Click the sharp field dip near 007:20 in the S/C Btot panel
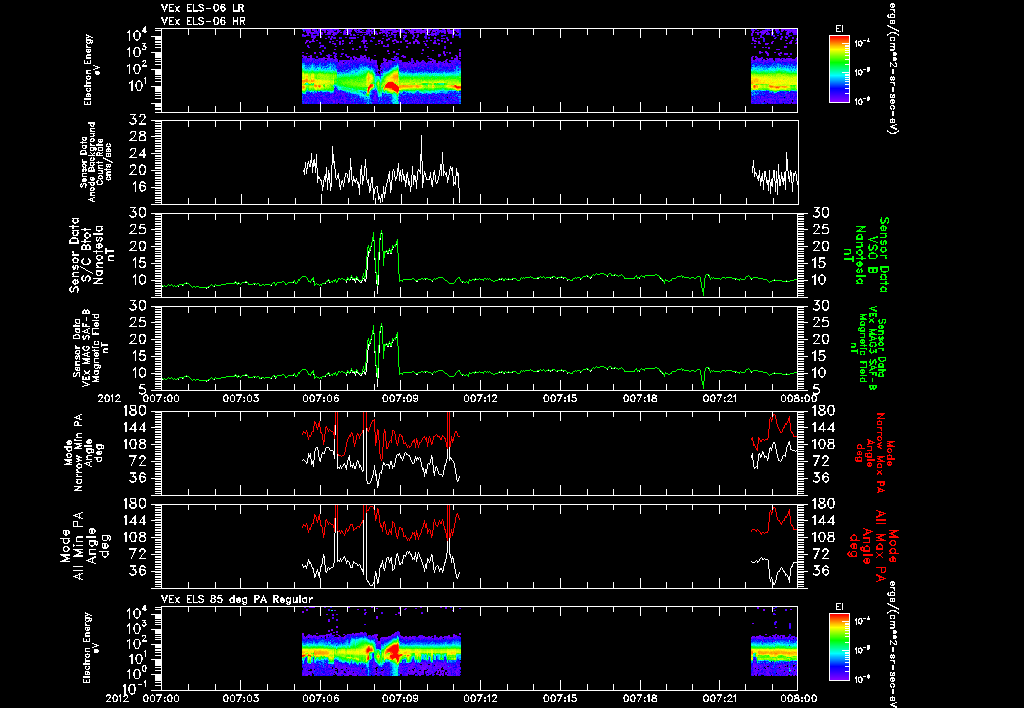1024x708 pixels. click(x=703, y=286)
